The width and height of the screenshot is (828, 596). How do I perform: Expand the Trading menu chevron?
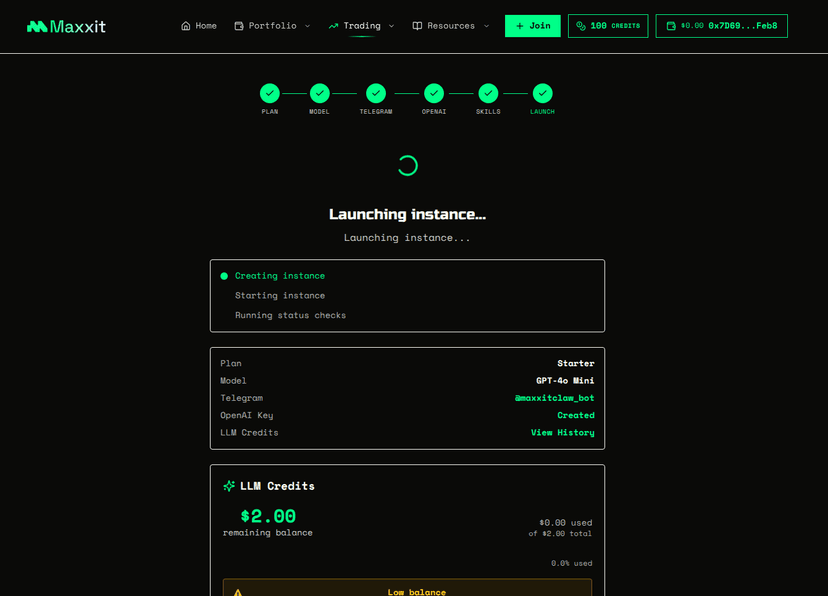tap(391, 26)
